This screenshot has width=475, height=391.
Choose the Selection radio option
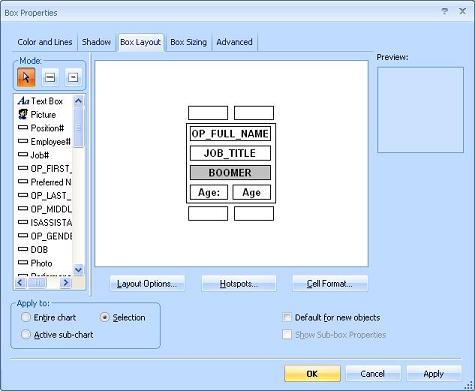122,317
